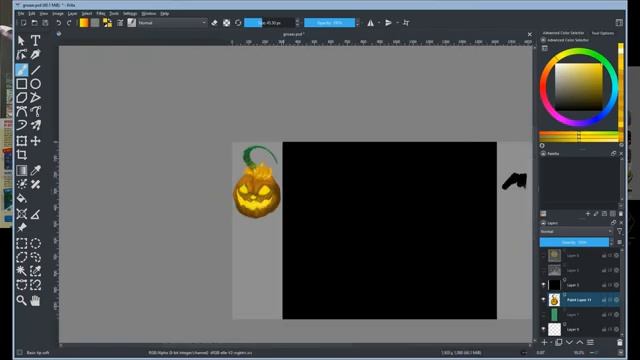Screen dimensions: 640x360
Task: Select the Edit Shapes tool
Action: [22, 54]
